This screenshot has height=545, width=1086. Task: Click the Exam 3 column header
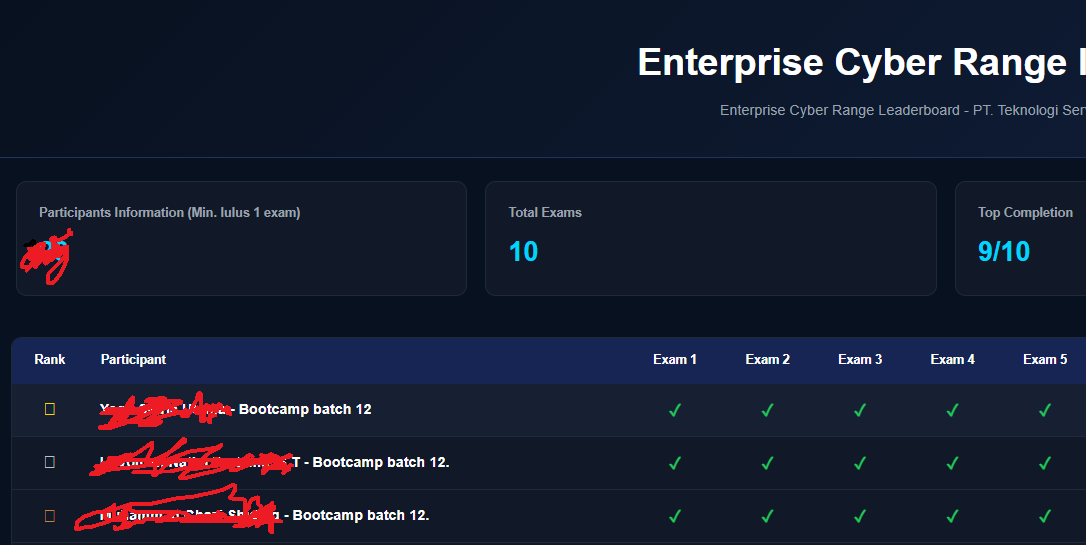(860, 359)
